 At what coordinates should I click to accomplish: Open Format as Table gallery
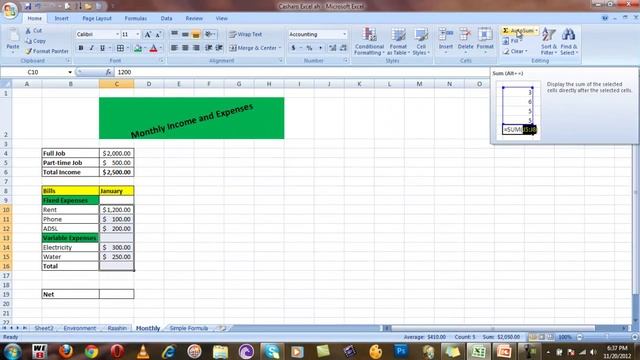point(398,41)
